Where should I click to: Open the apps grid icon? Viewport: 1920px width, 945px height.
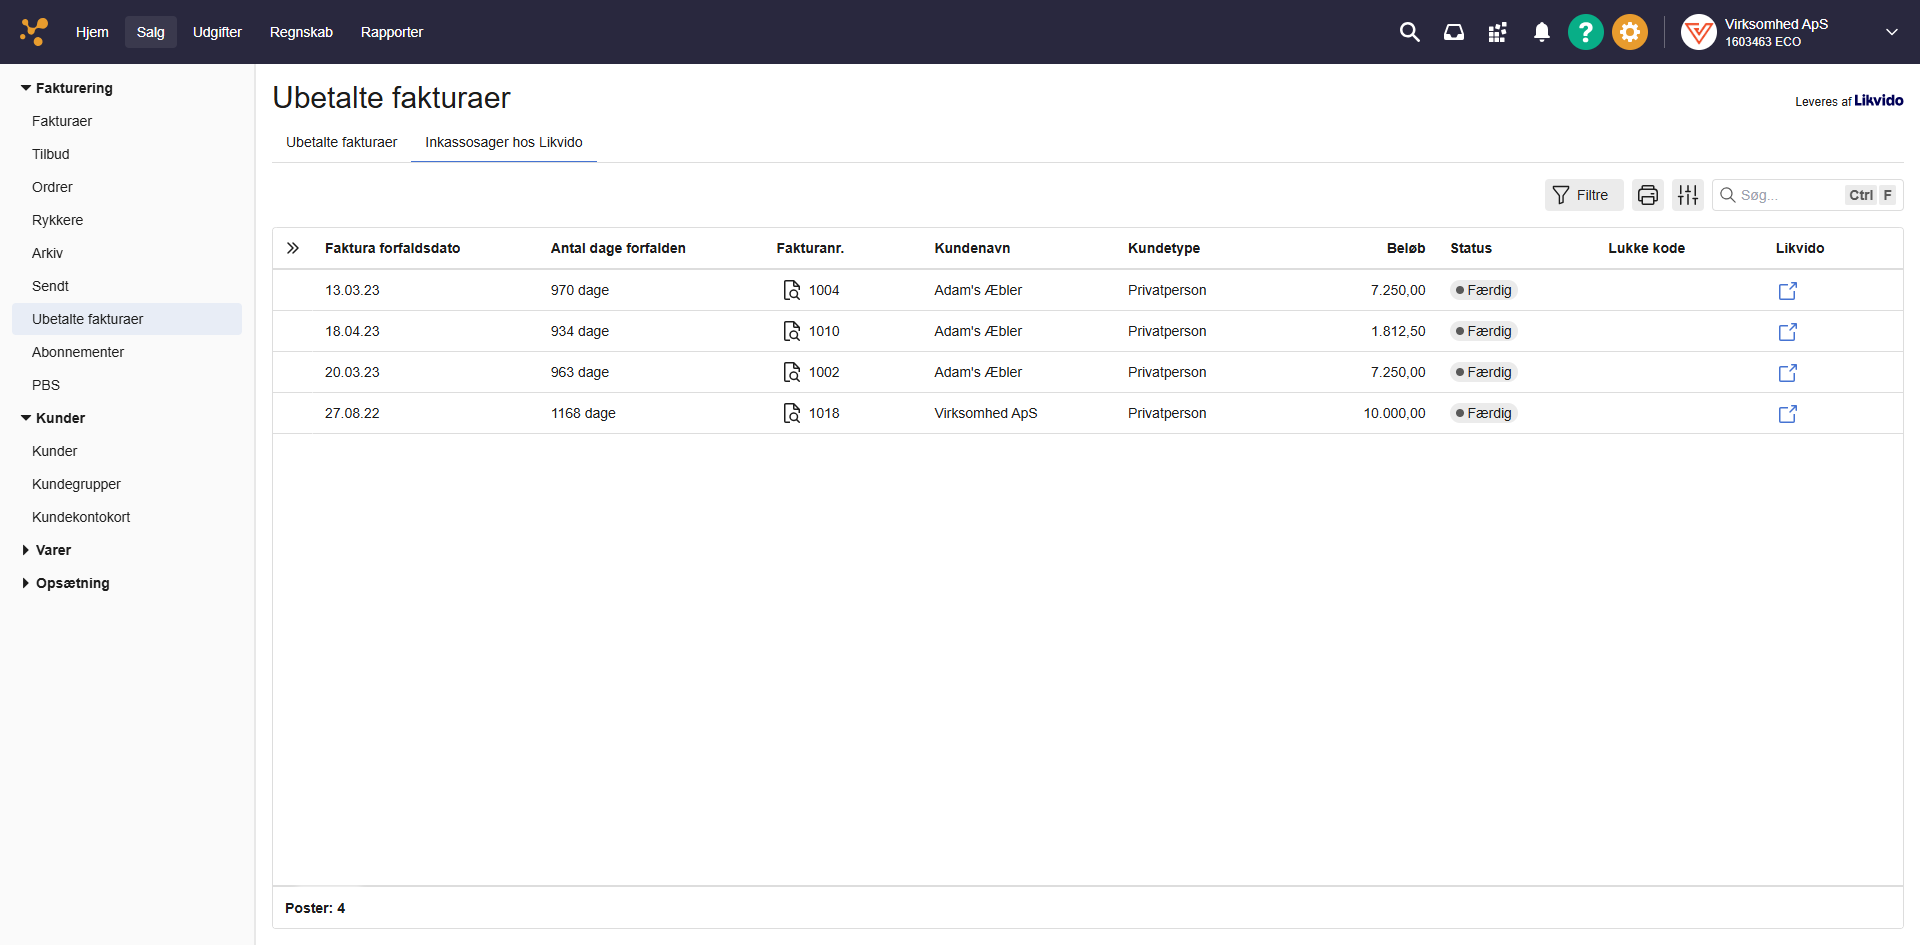point(1497,32)
